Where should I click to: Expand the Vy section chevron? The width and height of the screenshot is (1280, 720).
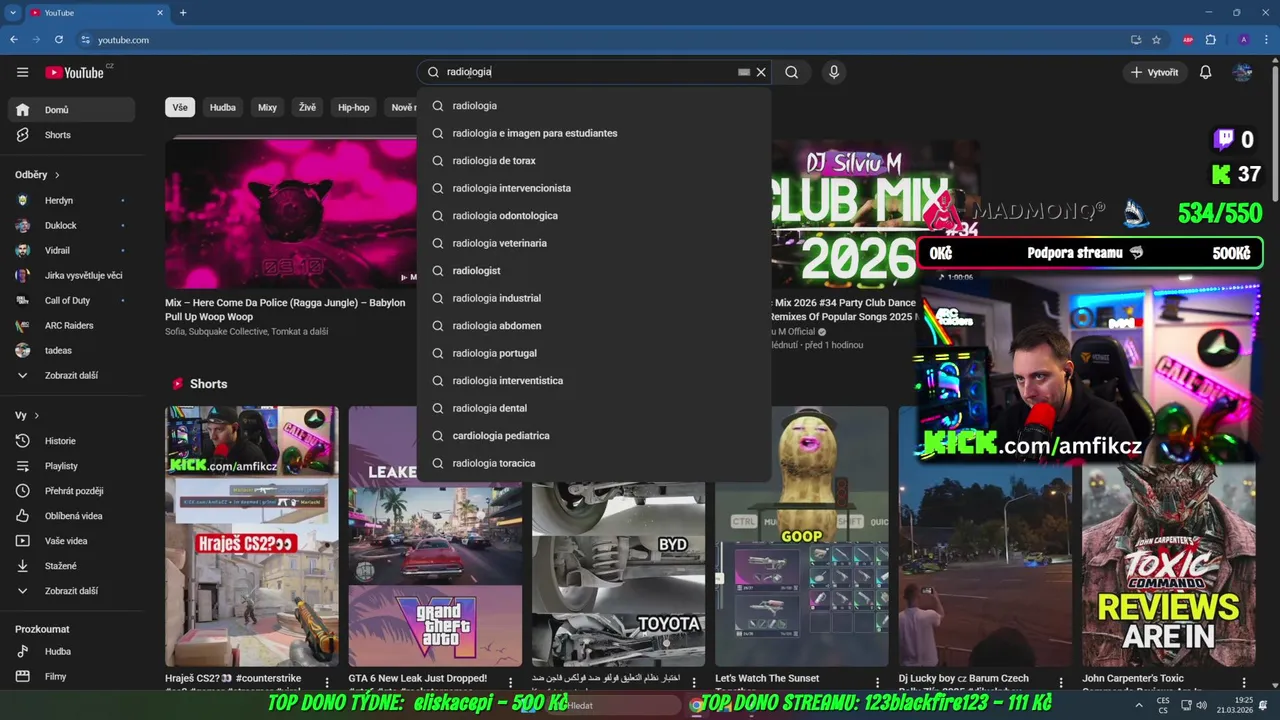tap(36, 415)
